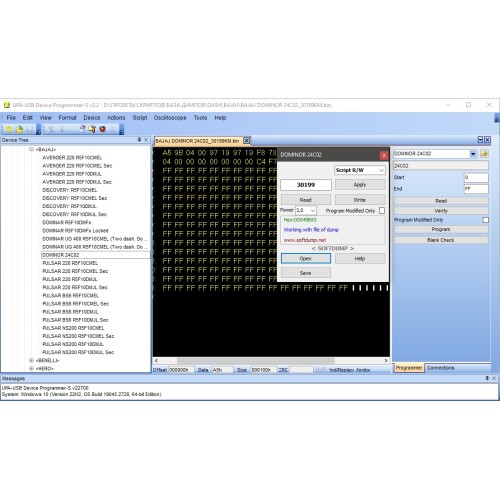Open the Script R/W dropdown
This screenshot has width=500, height=500.
[x=381, y=170]
